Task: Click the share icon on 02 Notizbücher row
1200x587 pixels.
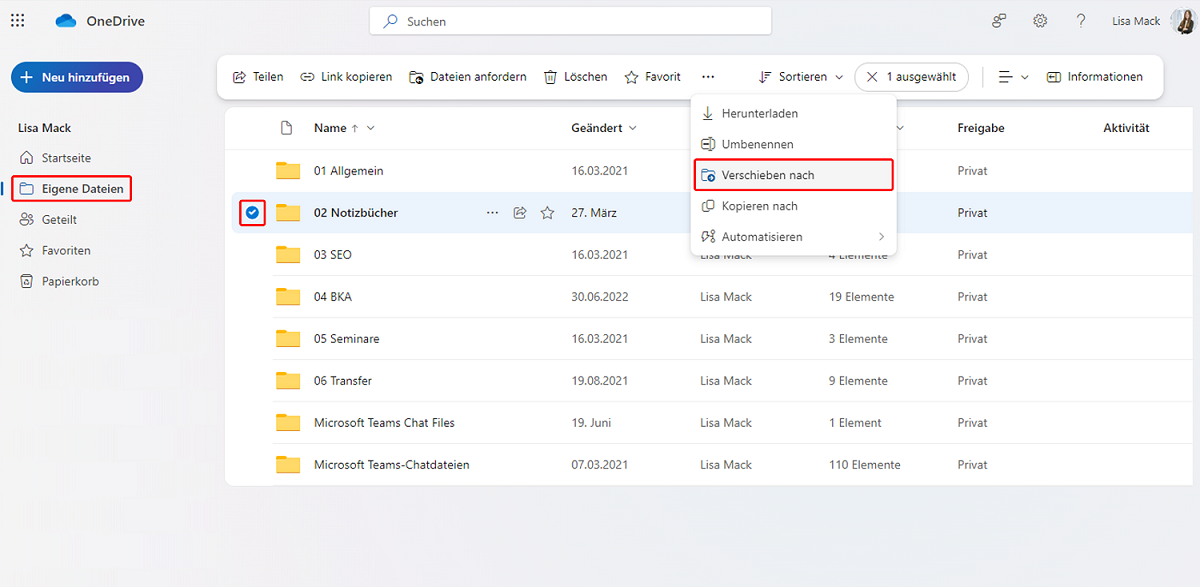Action: pyautogui.click(x=520, y=213)
